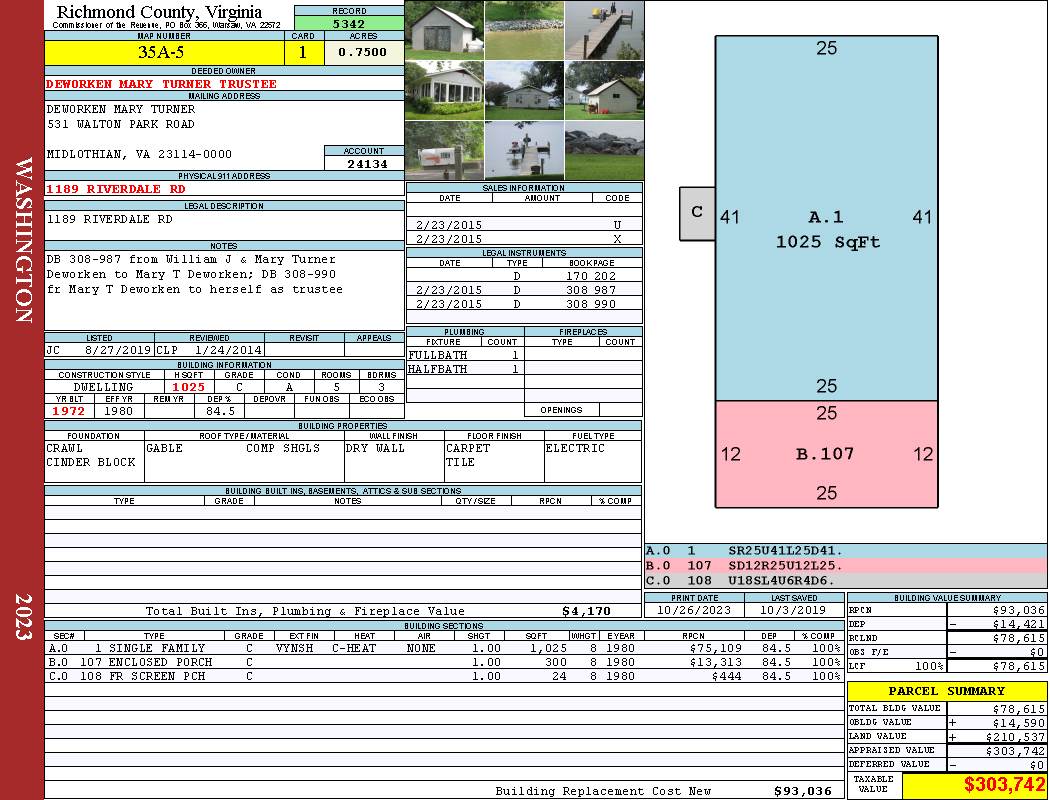Click floor finish CARPET
1050x800 pixels.
468,448
